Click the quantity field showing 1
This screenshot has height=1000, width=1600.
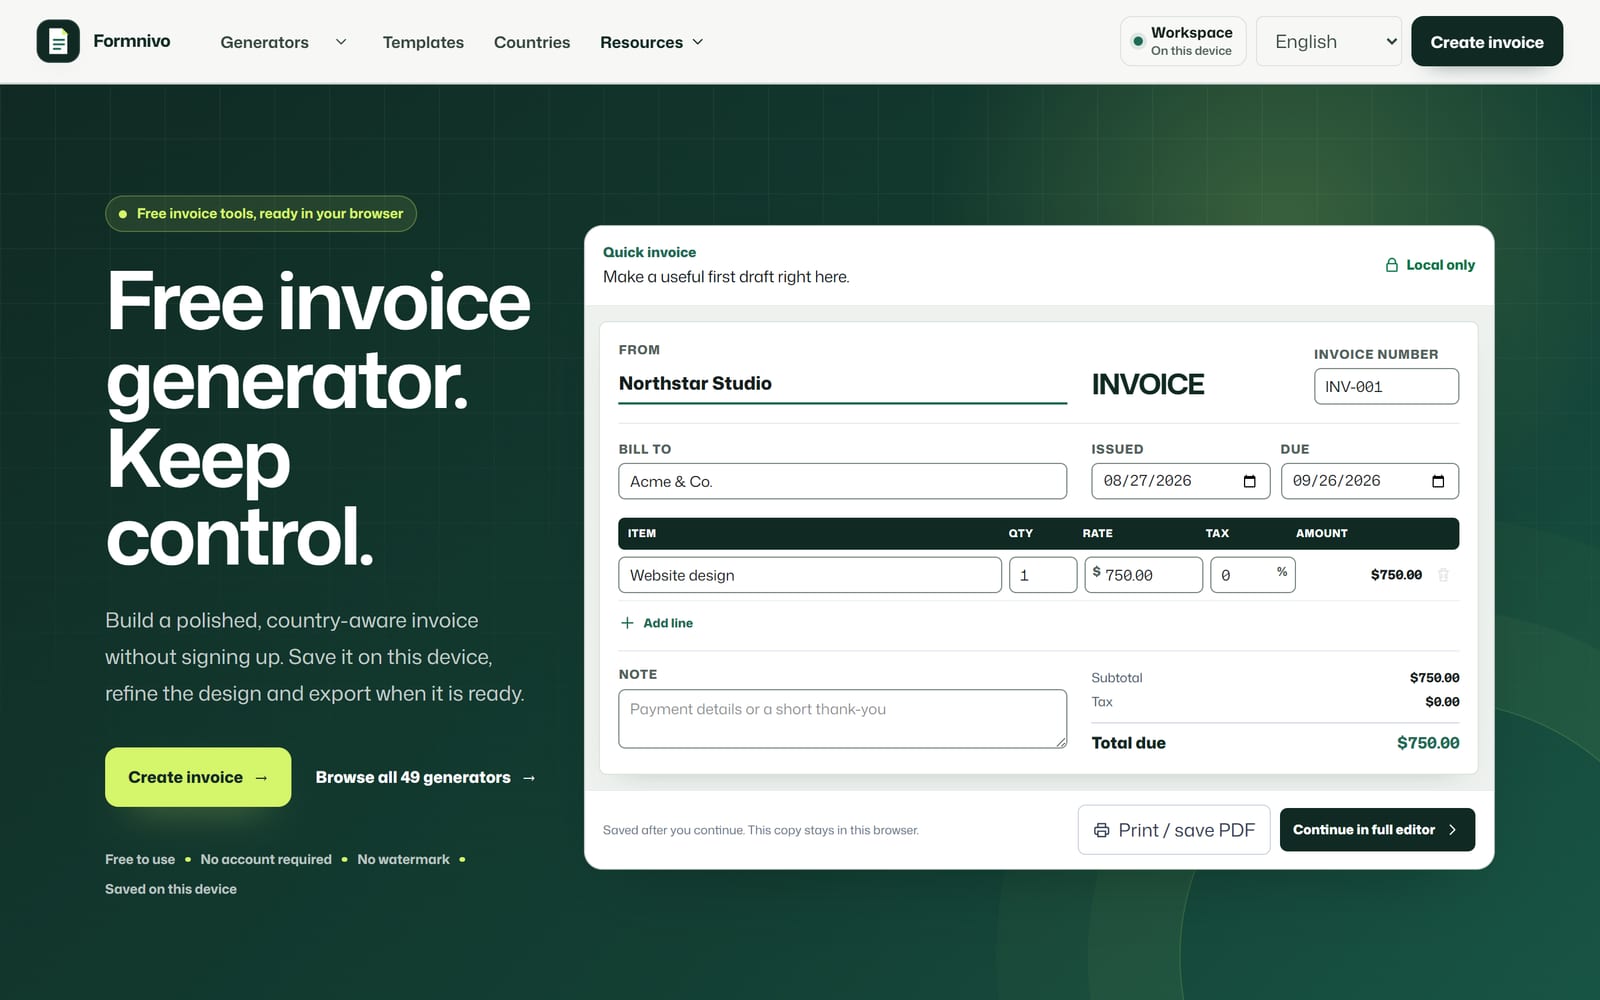coord(1043,575)
